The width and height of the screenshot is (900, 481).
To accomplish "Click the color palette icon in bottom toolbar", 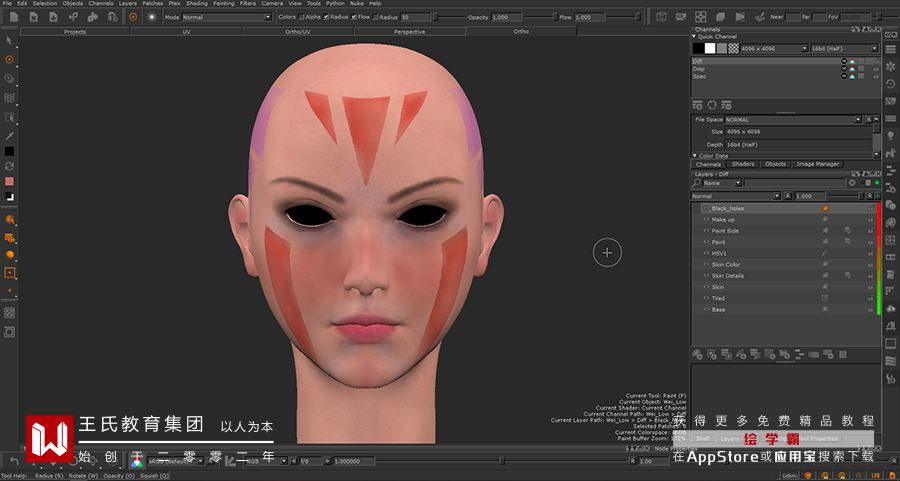I will point(136,461).
